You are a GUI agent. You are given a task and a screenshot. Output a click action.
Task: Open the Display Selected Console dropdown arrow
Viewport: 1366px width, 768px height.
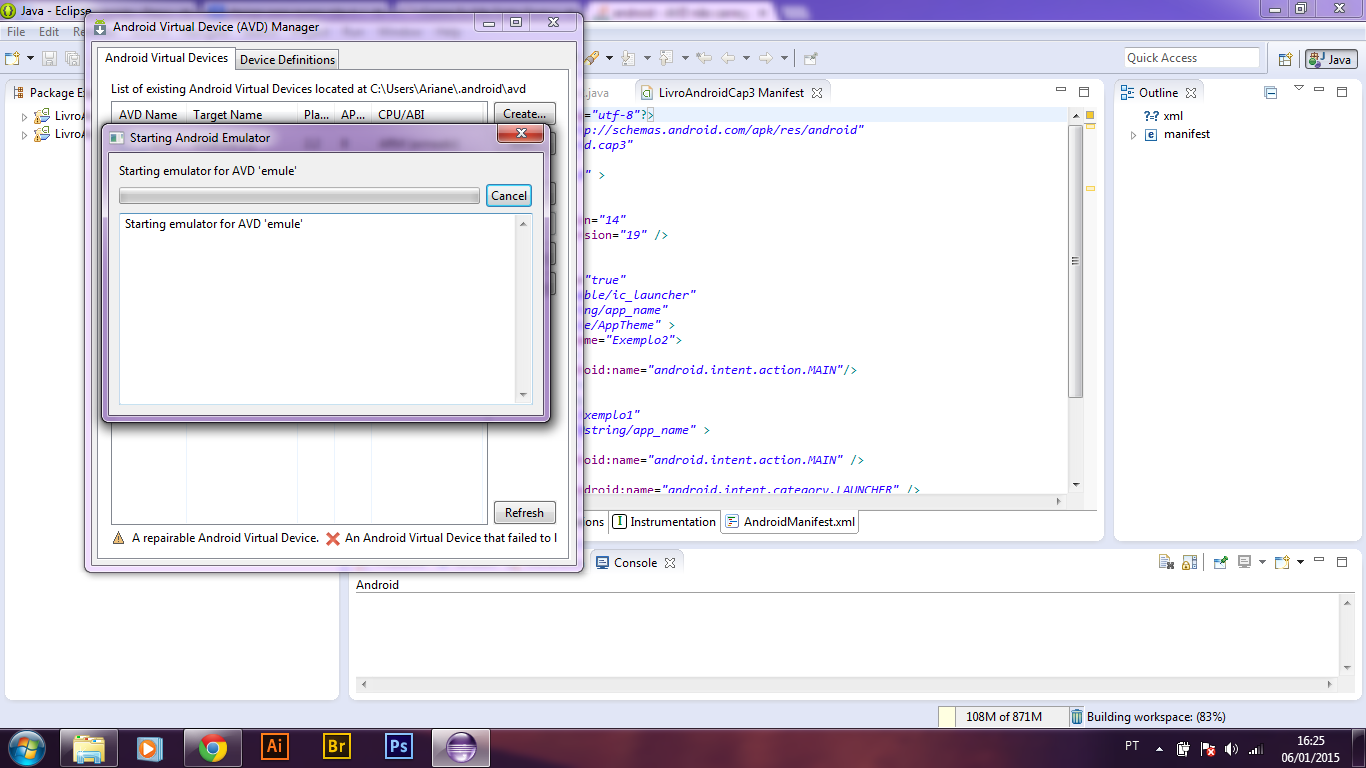(x=1262, y=563)
